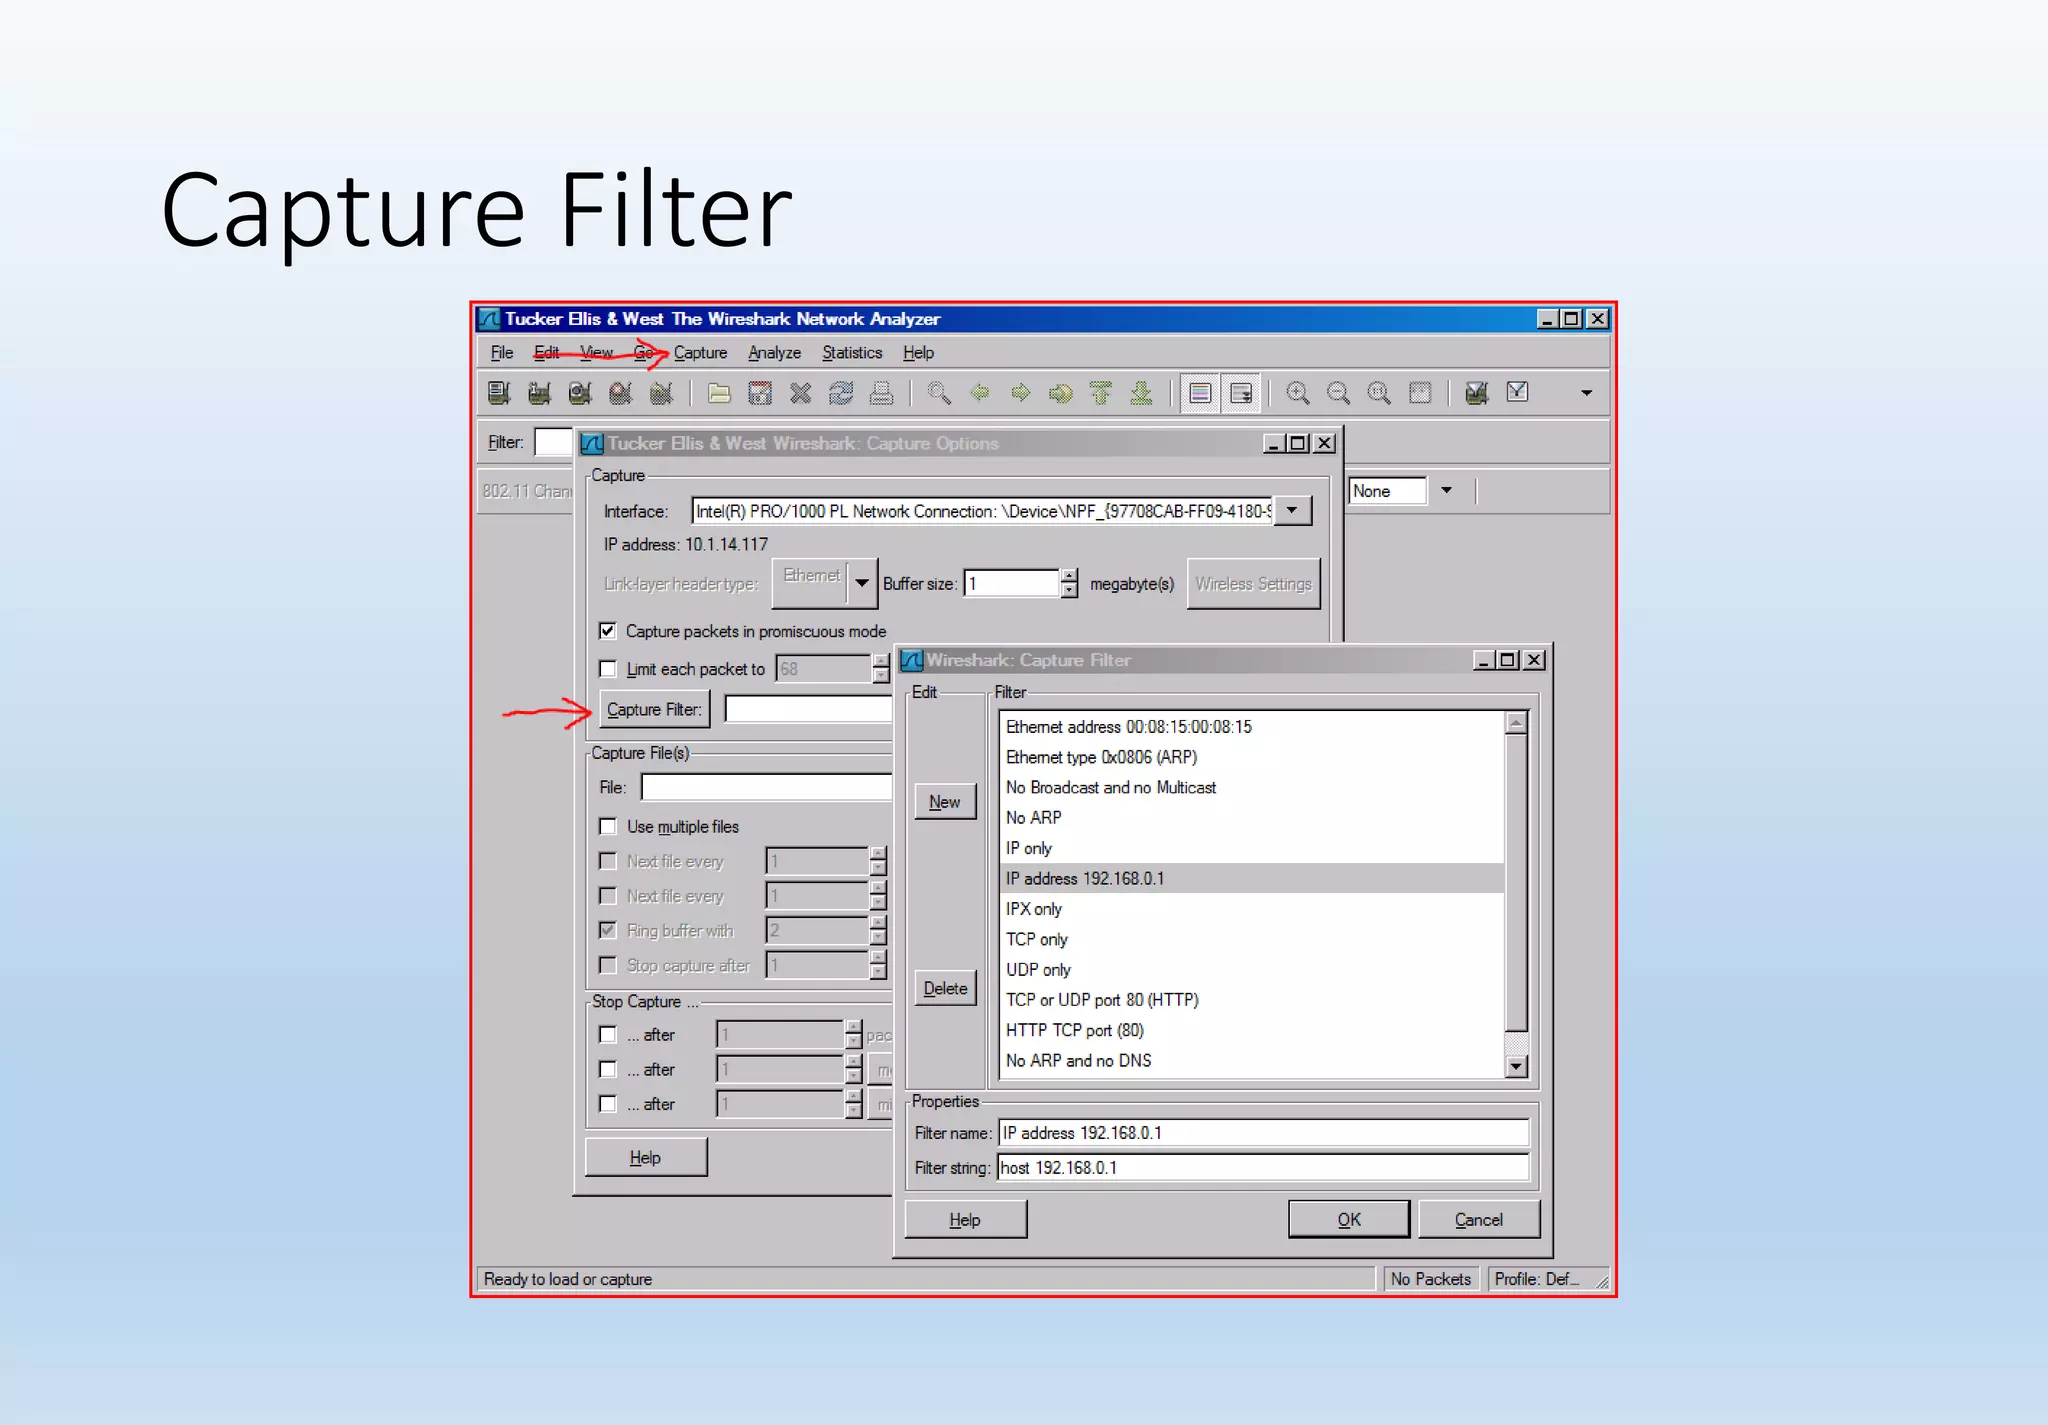The image size is (2048, 1425).
Task: Click the print packets toolbar icon
Action: click(x=881, y=393)
